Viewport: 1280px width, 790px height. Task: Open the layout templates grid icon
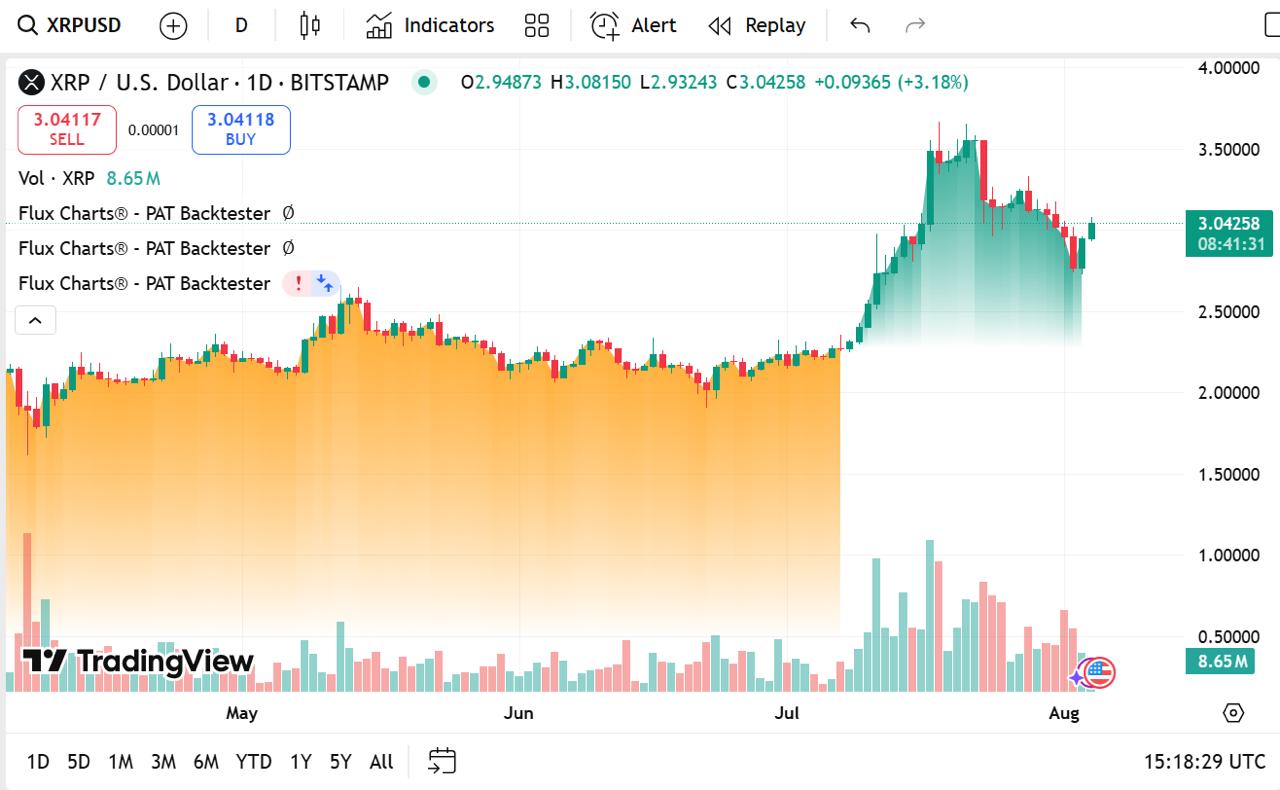(x=537, y=26)
